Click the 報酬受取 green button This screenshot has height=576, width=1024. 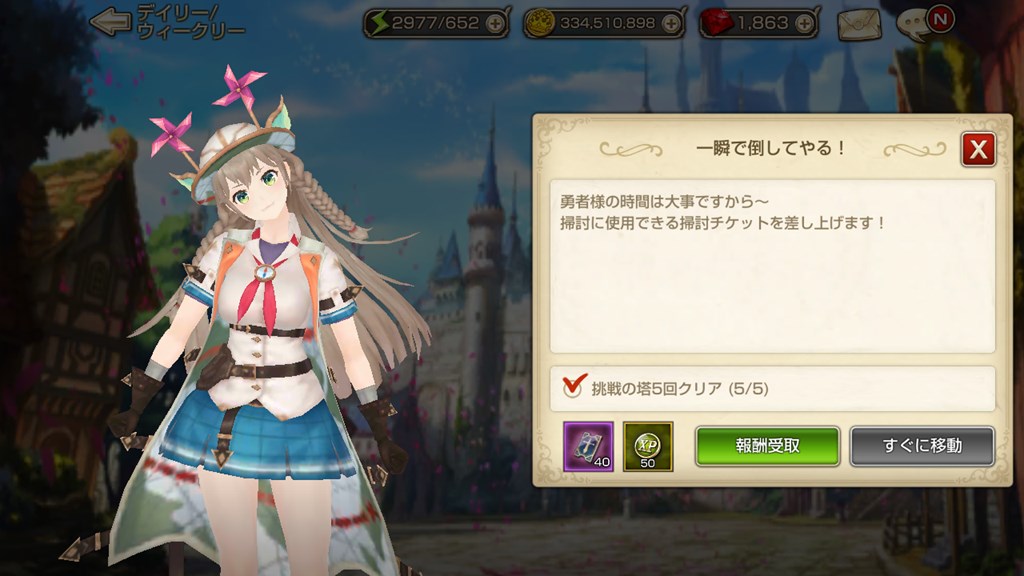(767, 446)
